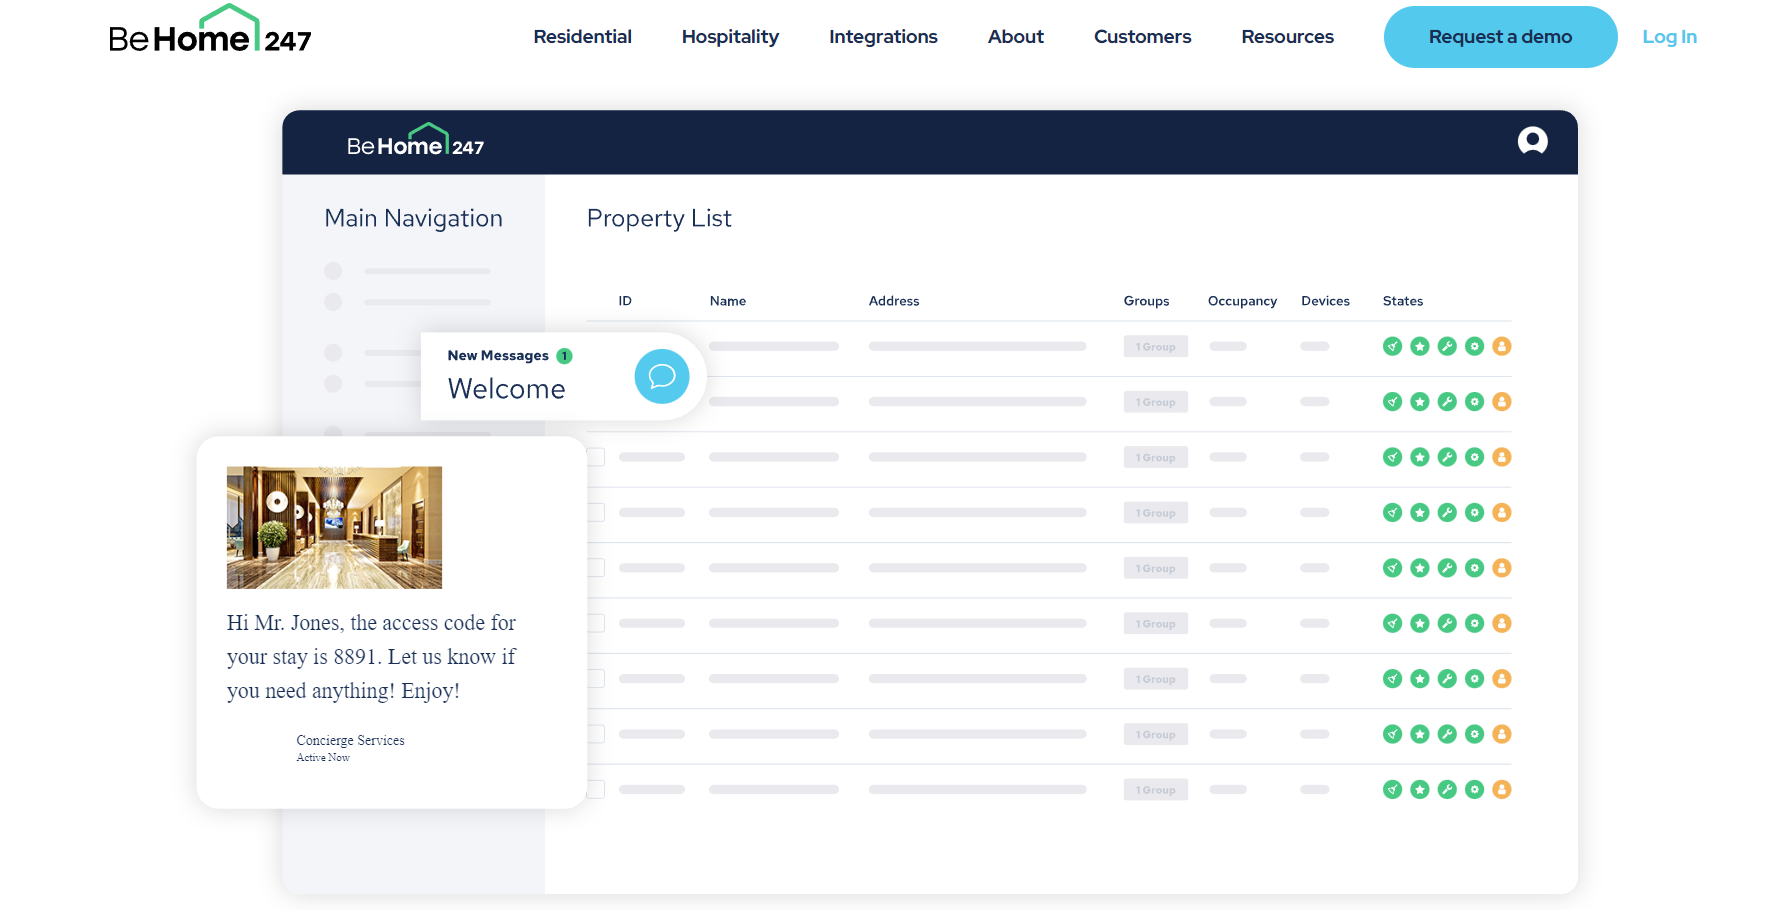Open the Residential menu item
This screenshot has height=910, width=1777.
tap(582, 37)
